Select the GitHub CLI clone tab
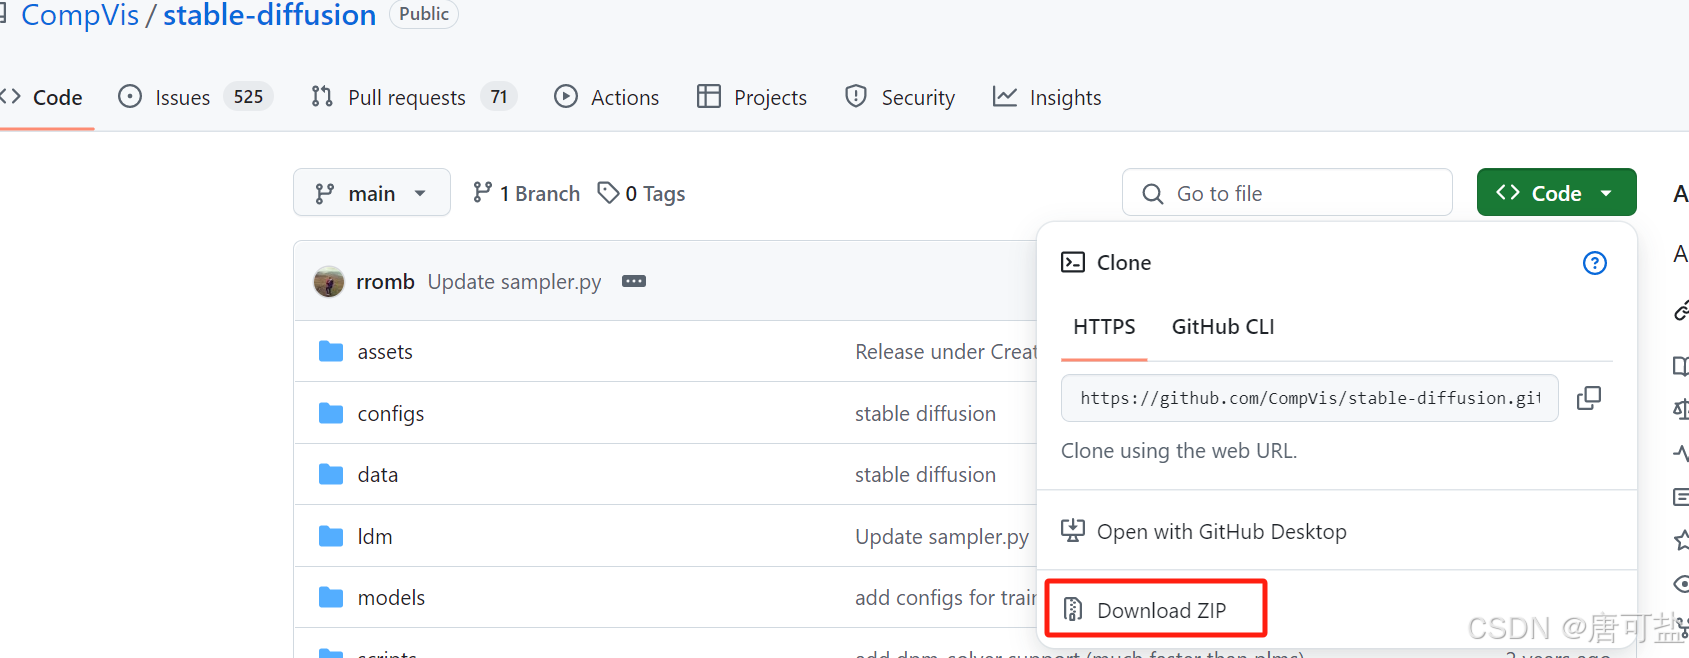Screen dimensions: 1689x658 1223,327
